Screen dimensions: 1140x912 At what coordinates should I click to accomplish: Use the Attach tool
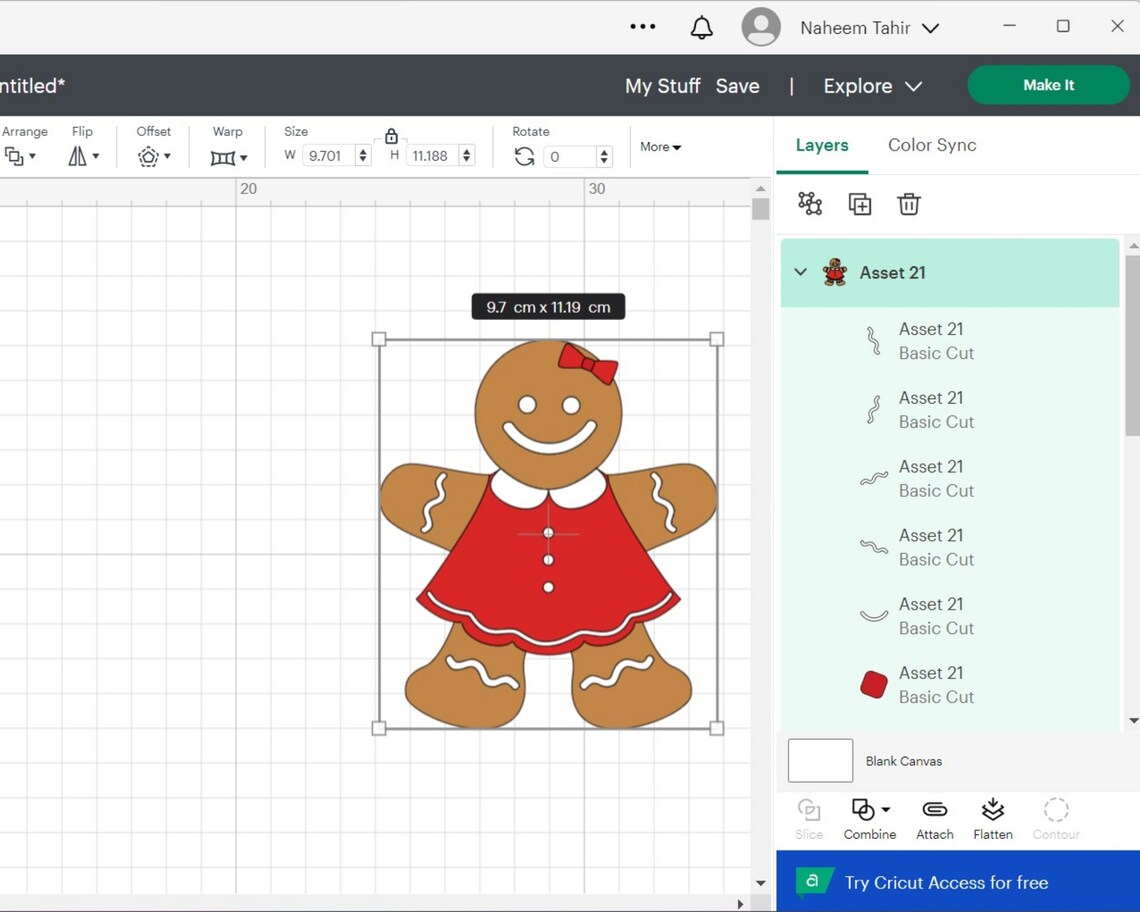coord(934,817)
